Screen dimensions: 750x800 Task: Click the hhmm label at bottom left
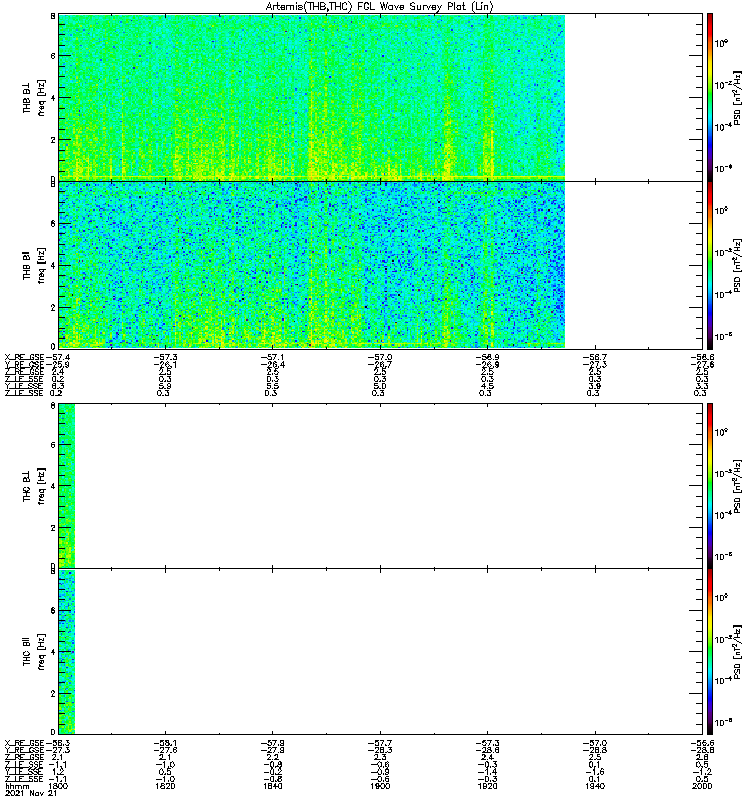click(x=16, y=787)
